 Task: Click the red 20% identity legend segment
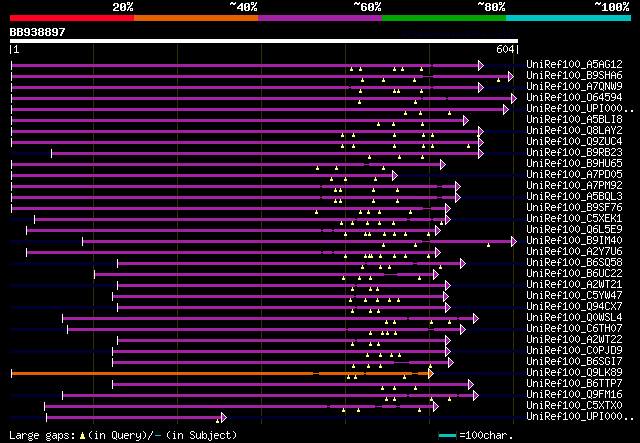click(72, 18)
